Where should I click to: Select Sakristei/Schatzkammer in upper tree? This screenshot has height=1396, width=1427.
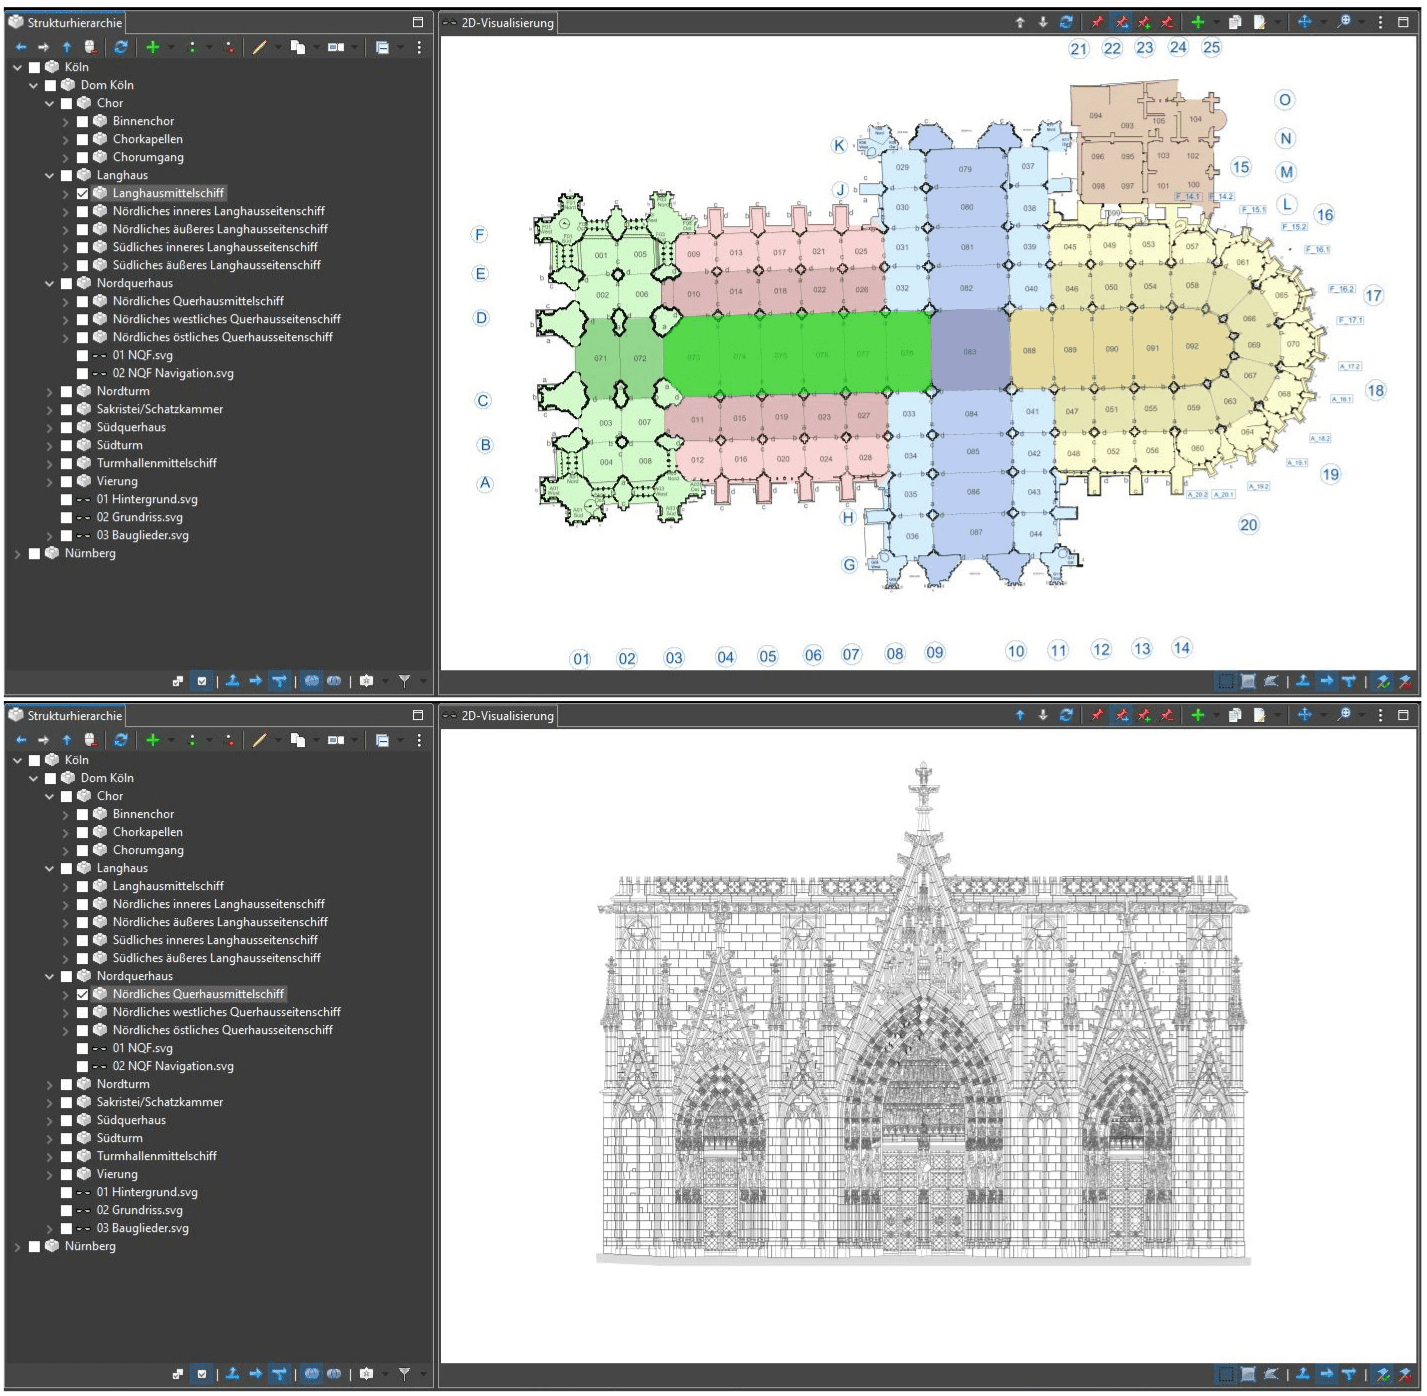[159, 409]
